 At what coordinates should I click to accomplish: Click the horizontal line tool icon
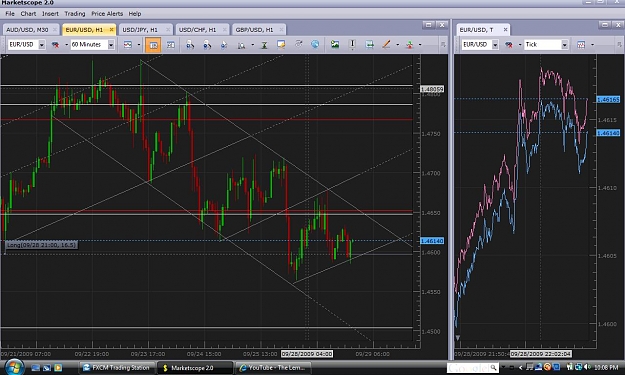pyautogui.click(x=369, y=45)
